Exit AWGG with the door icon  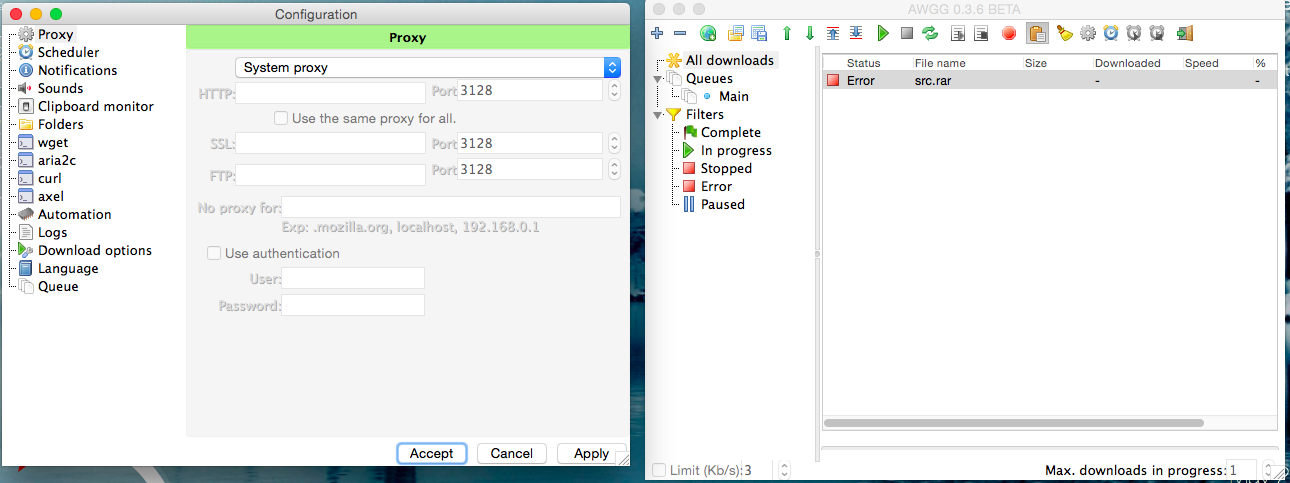pyautogui.click(x=1185, y=33)
